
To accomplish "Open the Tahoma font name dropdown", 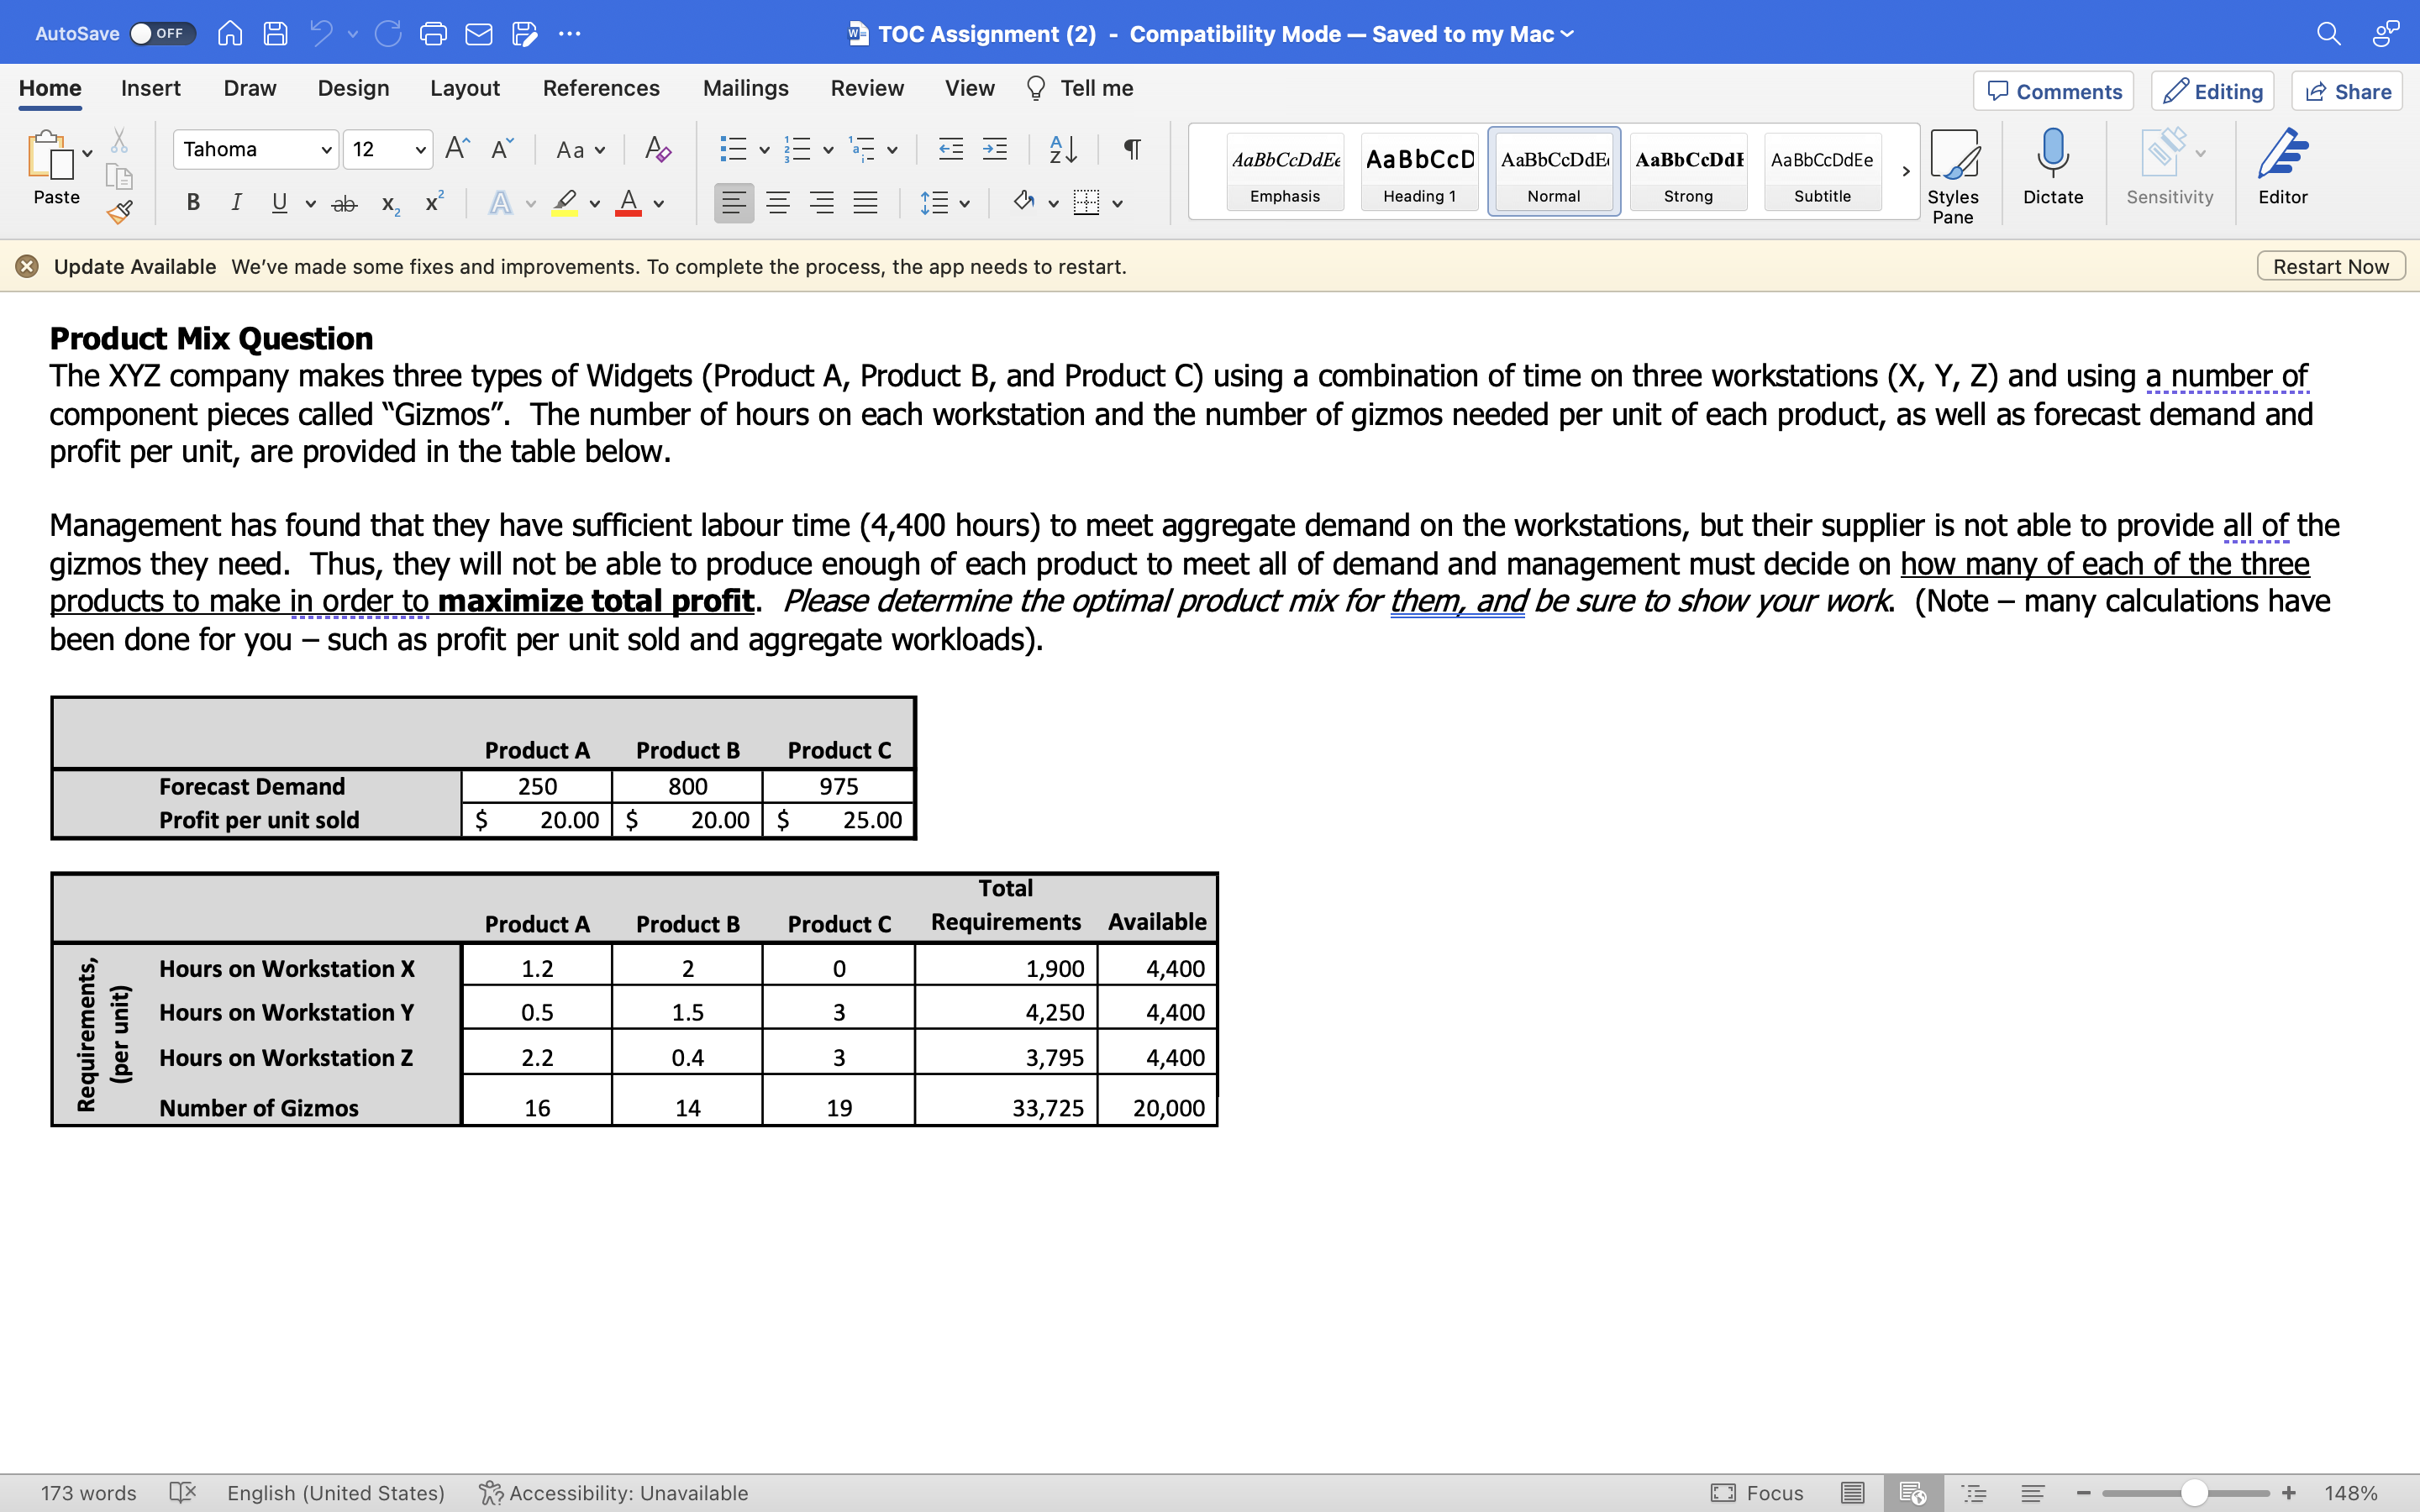I will [326, 150].
